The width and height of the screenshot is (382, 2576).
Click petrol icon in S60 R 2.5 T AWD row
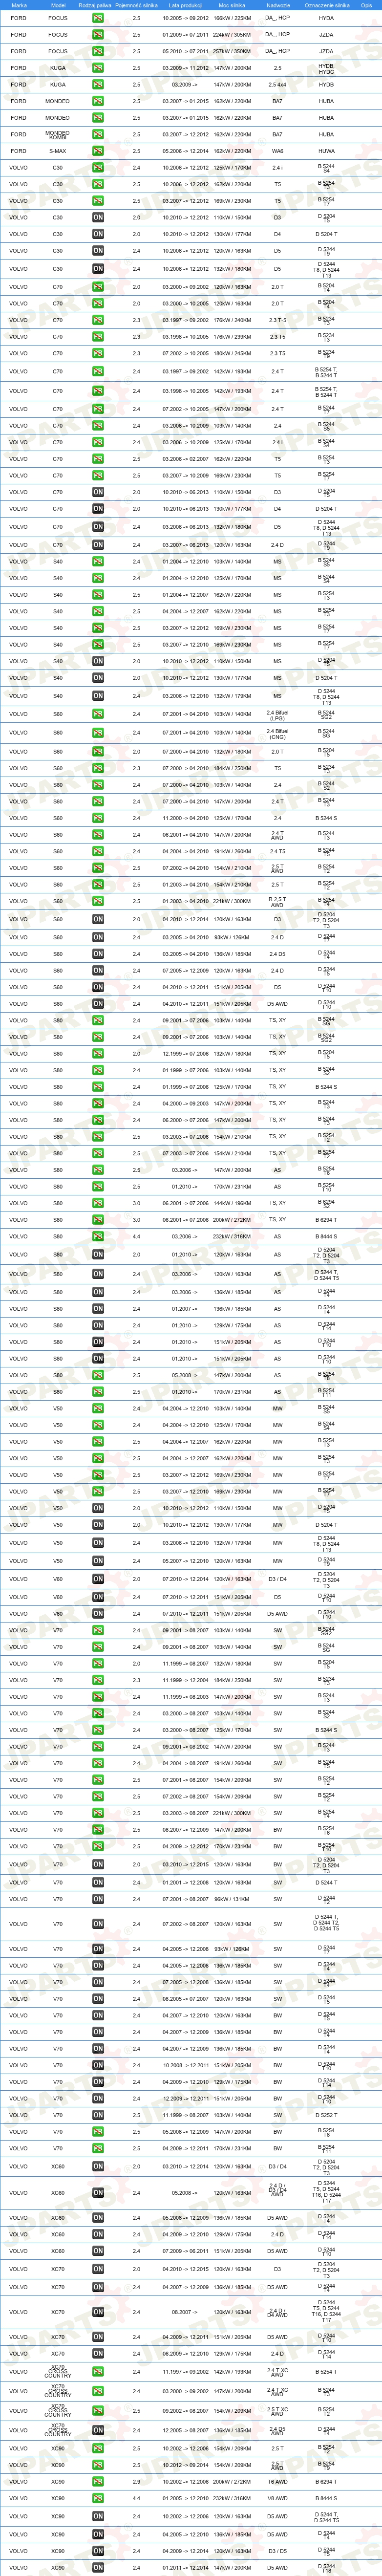pos(98,901)
